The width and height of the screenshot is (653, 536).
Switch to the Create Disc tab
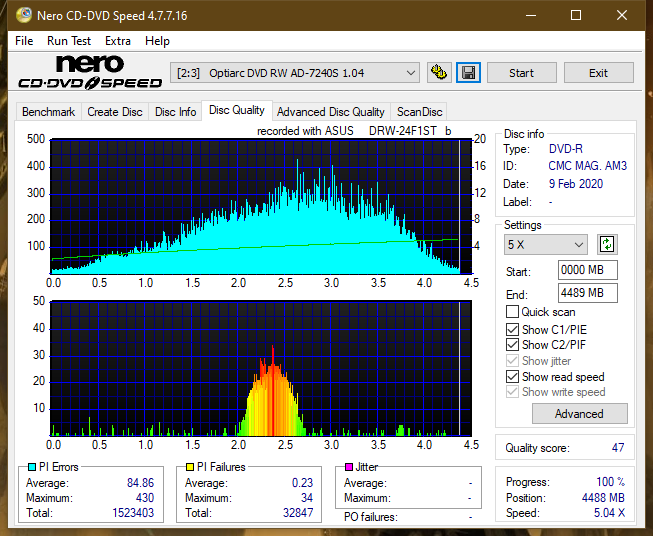pyautogui.click(x=115, y=112)
